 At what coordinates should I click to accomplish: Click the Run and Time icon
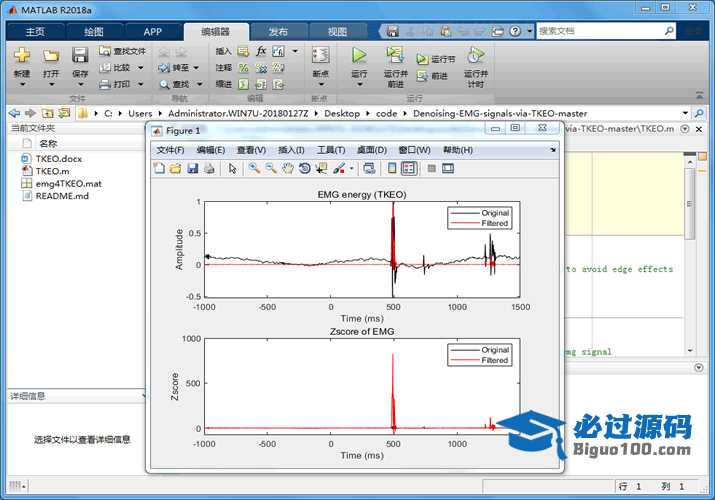[476, 56]
